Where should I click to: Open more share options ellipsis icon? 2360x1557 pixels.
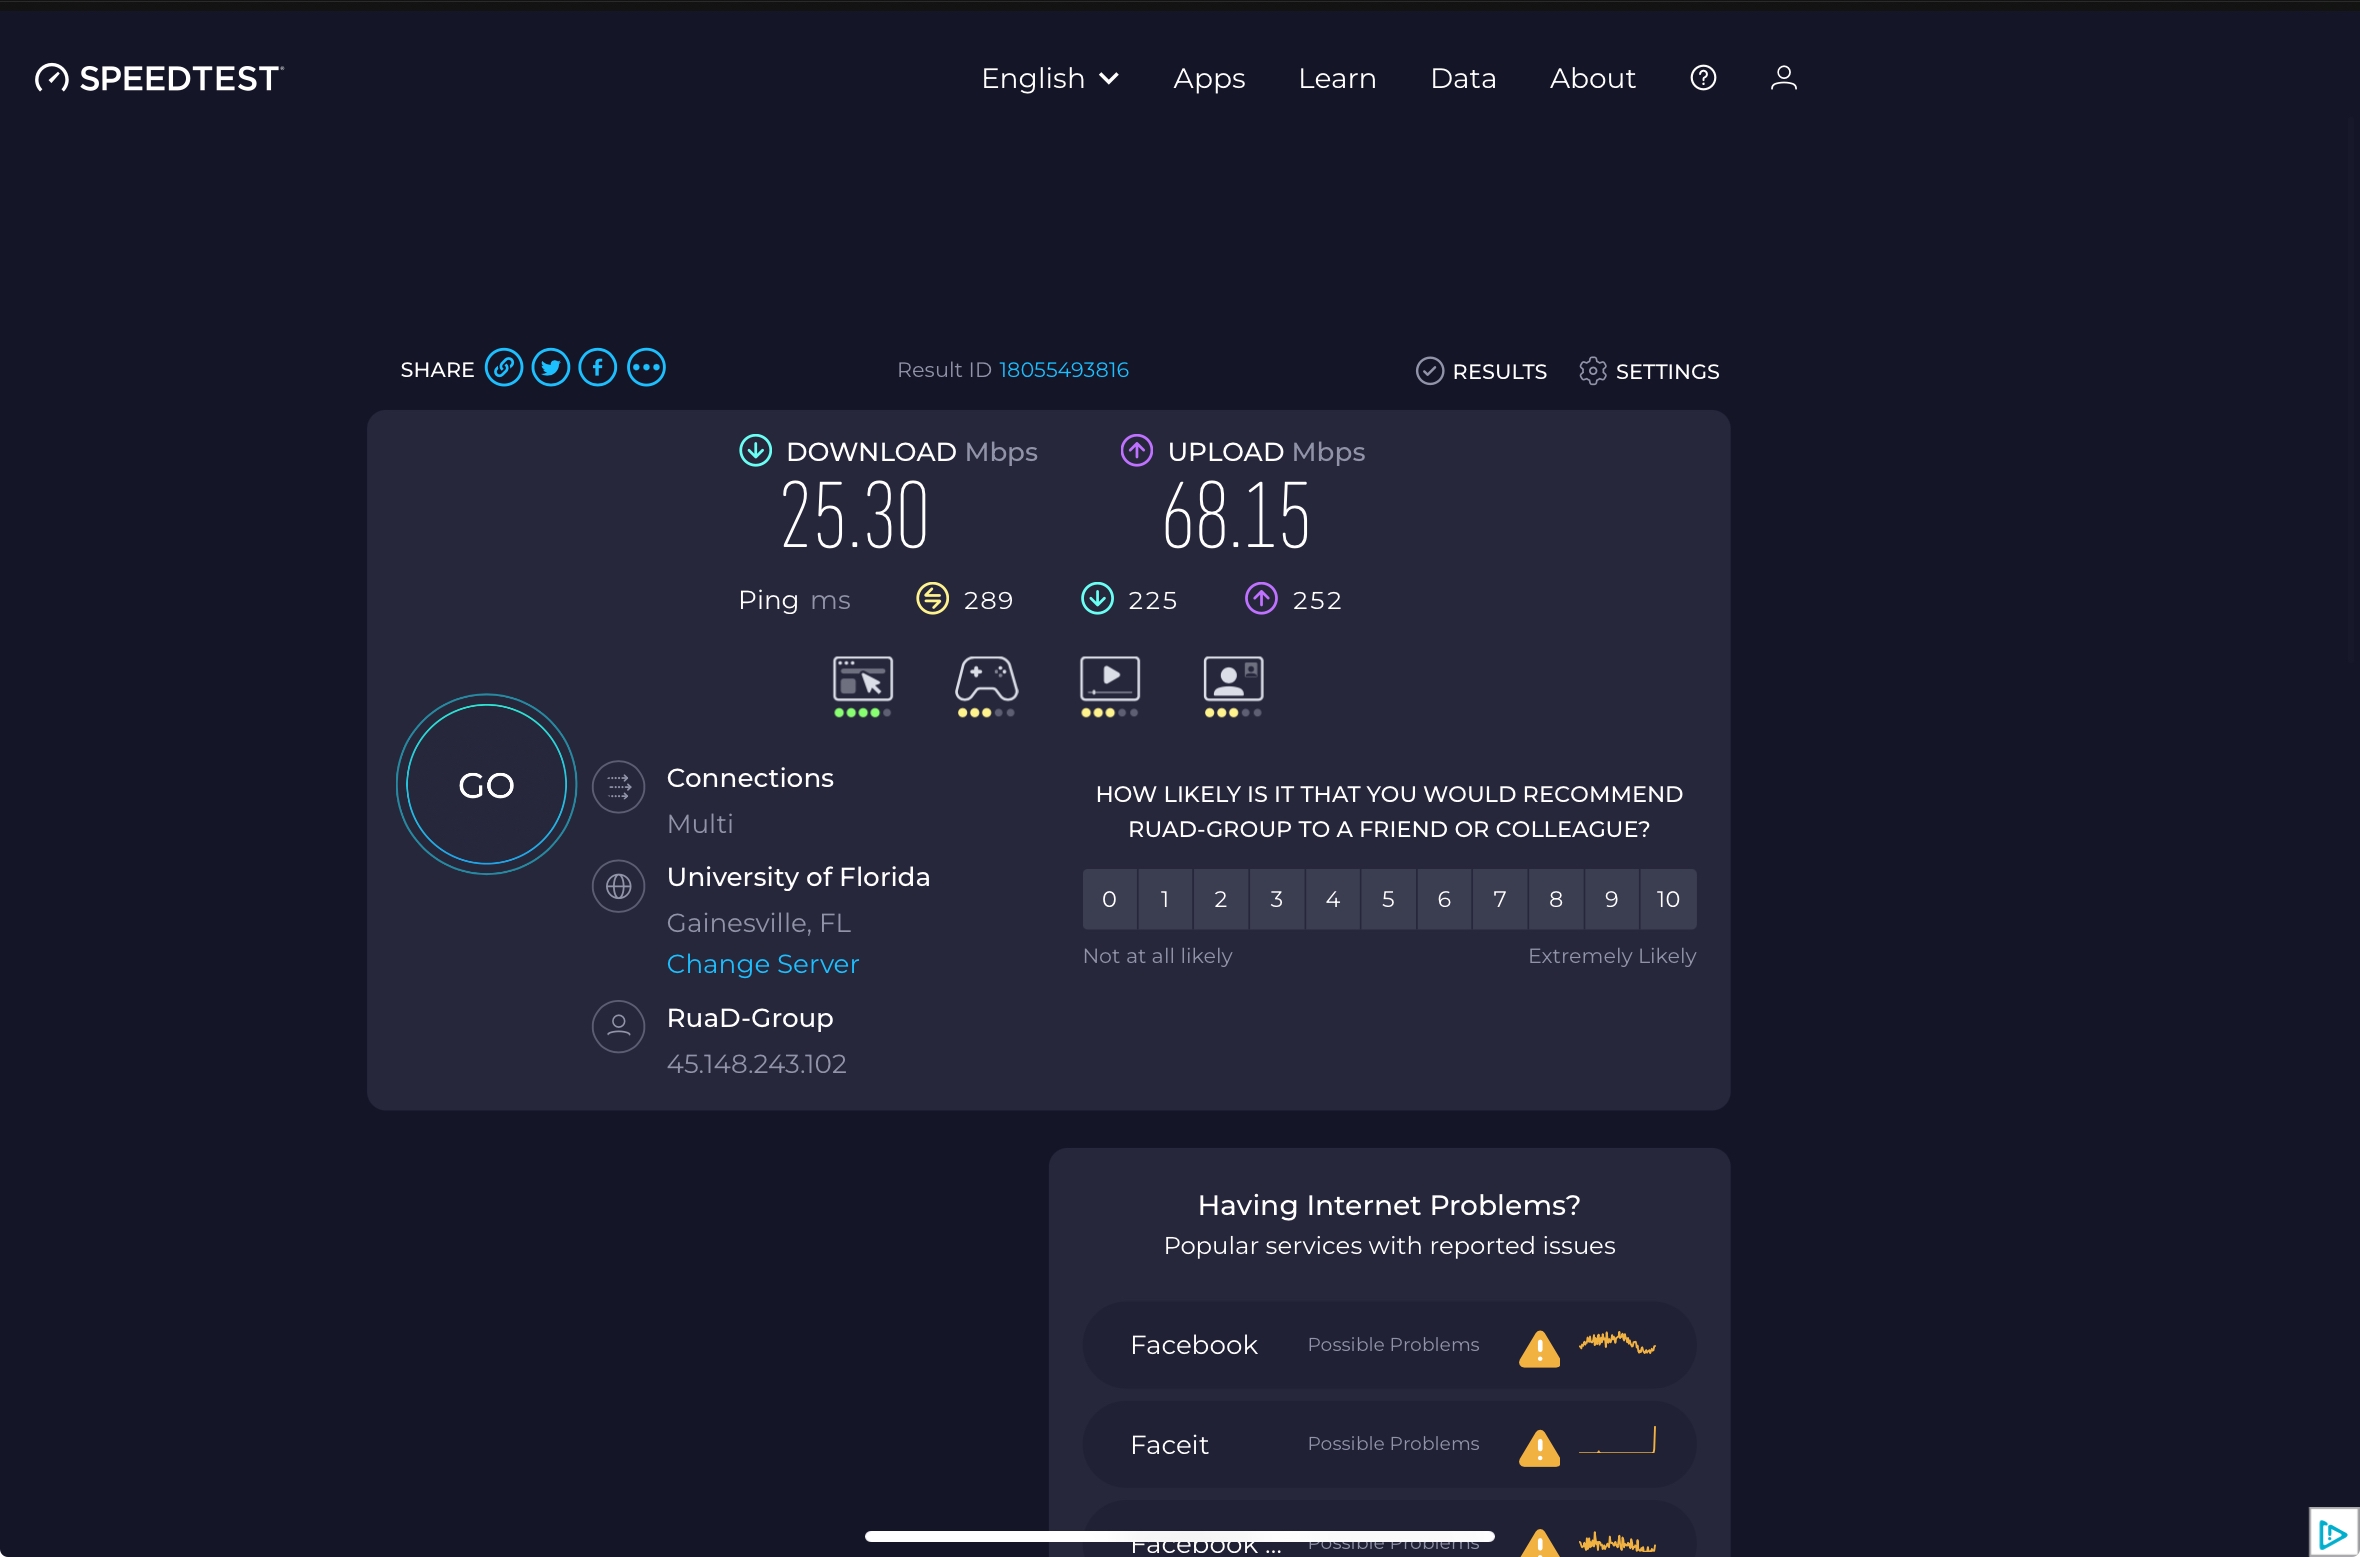coord(646,368)
